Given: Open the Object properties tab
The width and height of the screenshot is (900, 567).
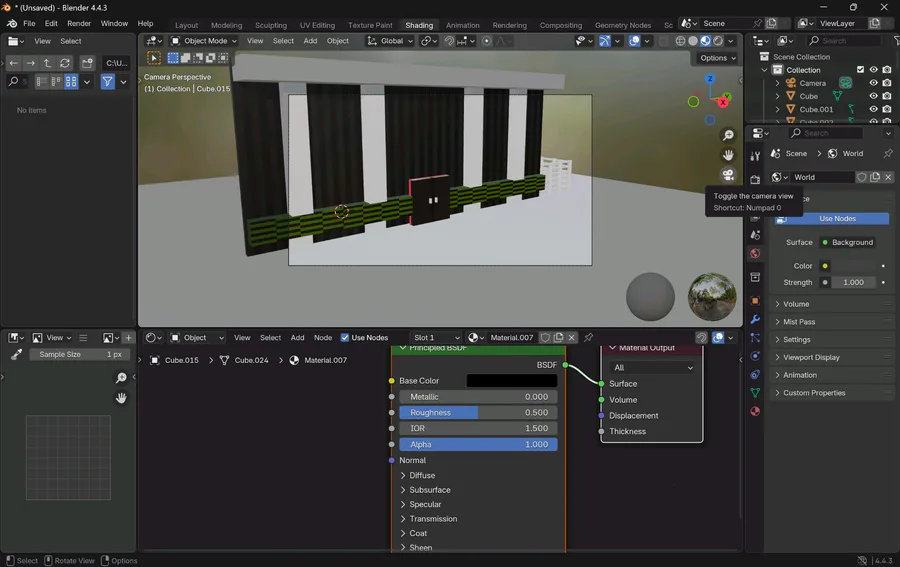Looking at the screenshot, I should pyautogui.click(x=755, y=300).
